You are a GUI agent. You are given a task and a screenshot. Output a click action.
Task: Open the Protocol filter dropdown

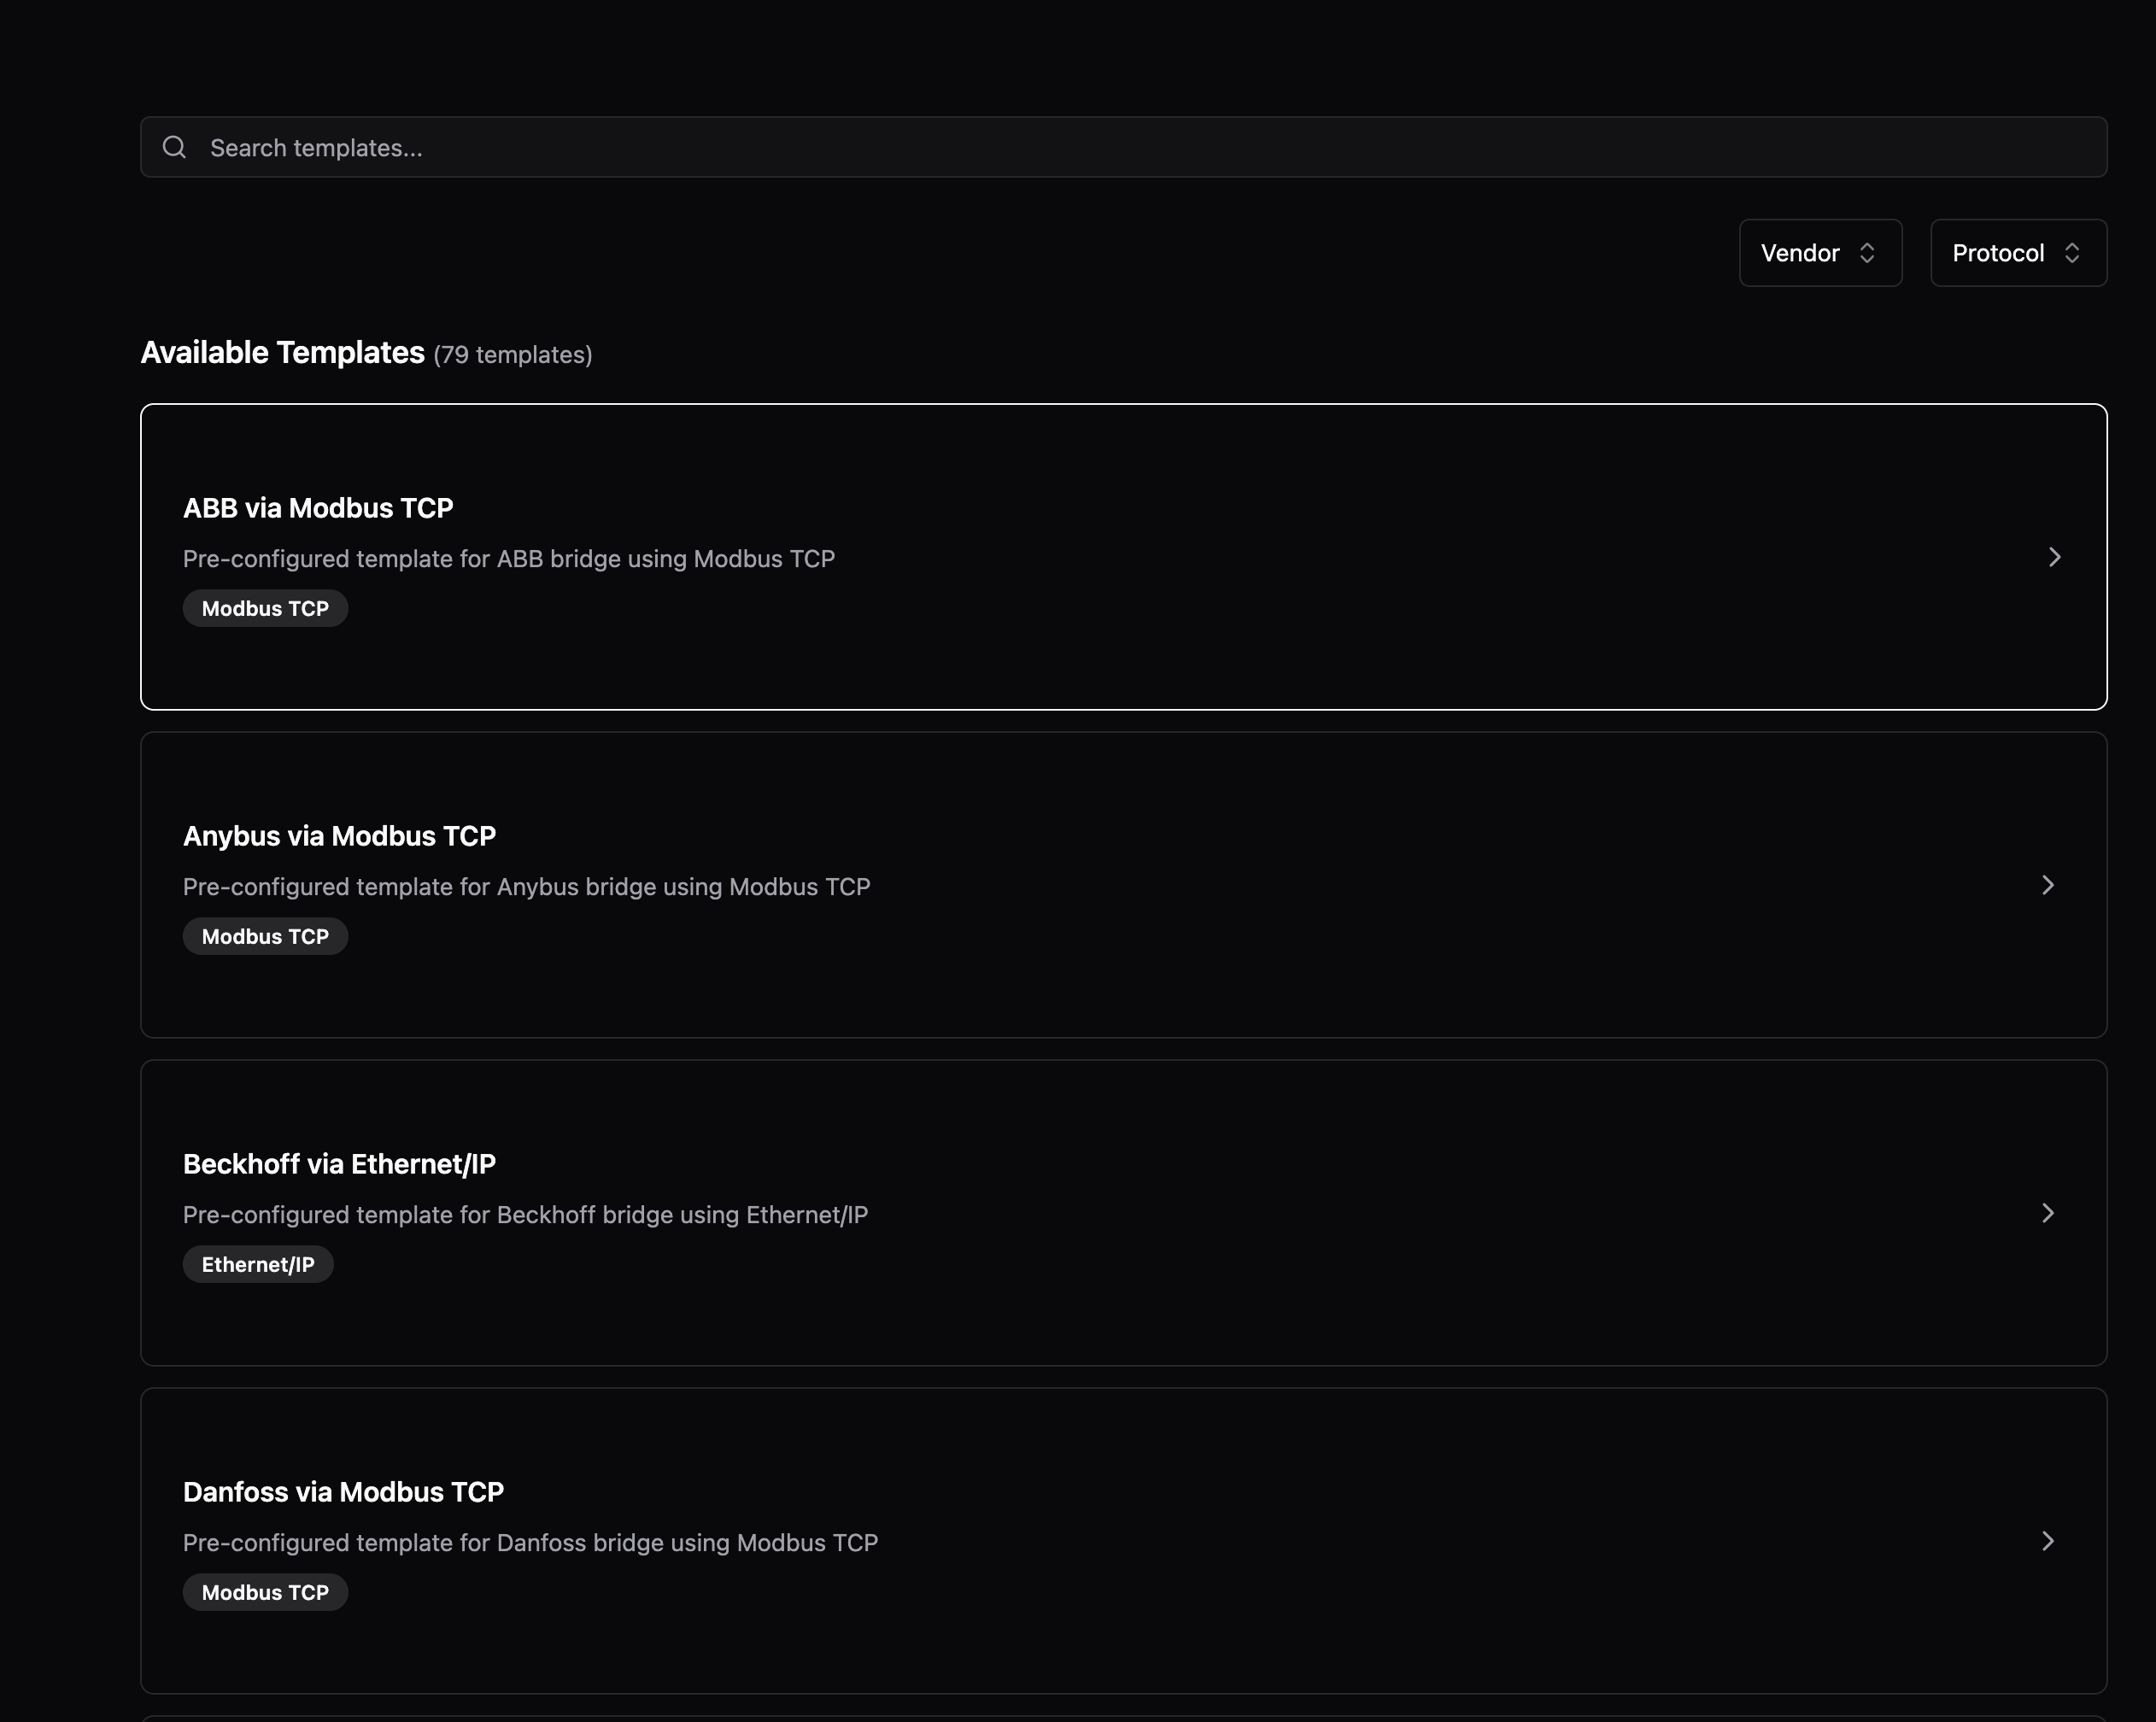click(2018, 253)
